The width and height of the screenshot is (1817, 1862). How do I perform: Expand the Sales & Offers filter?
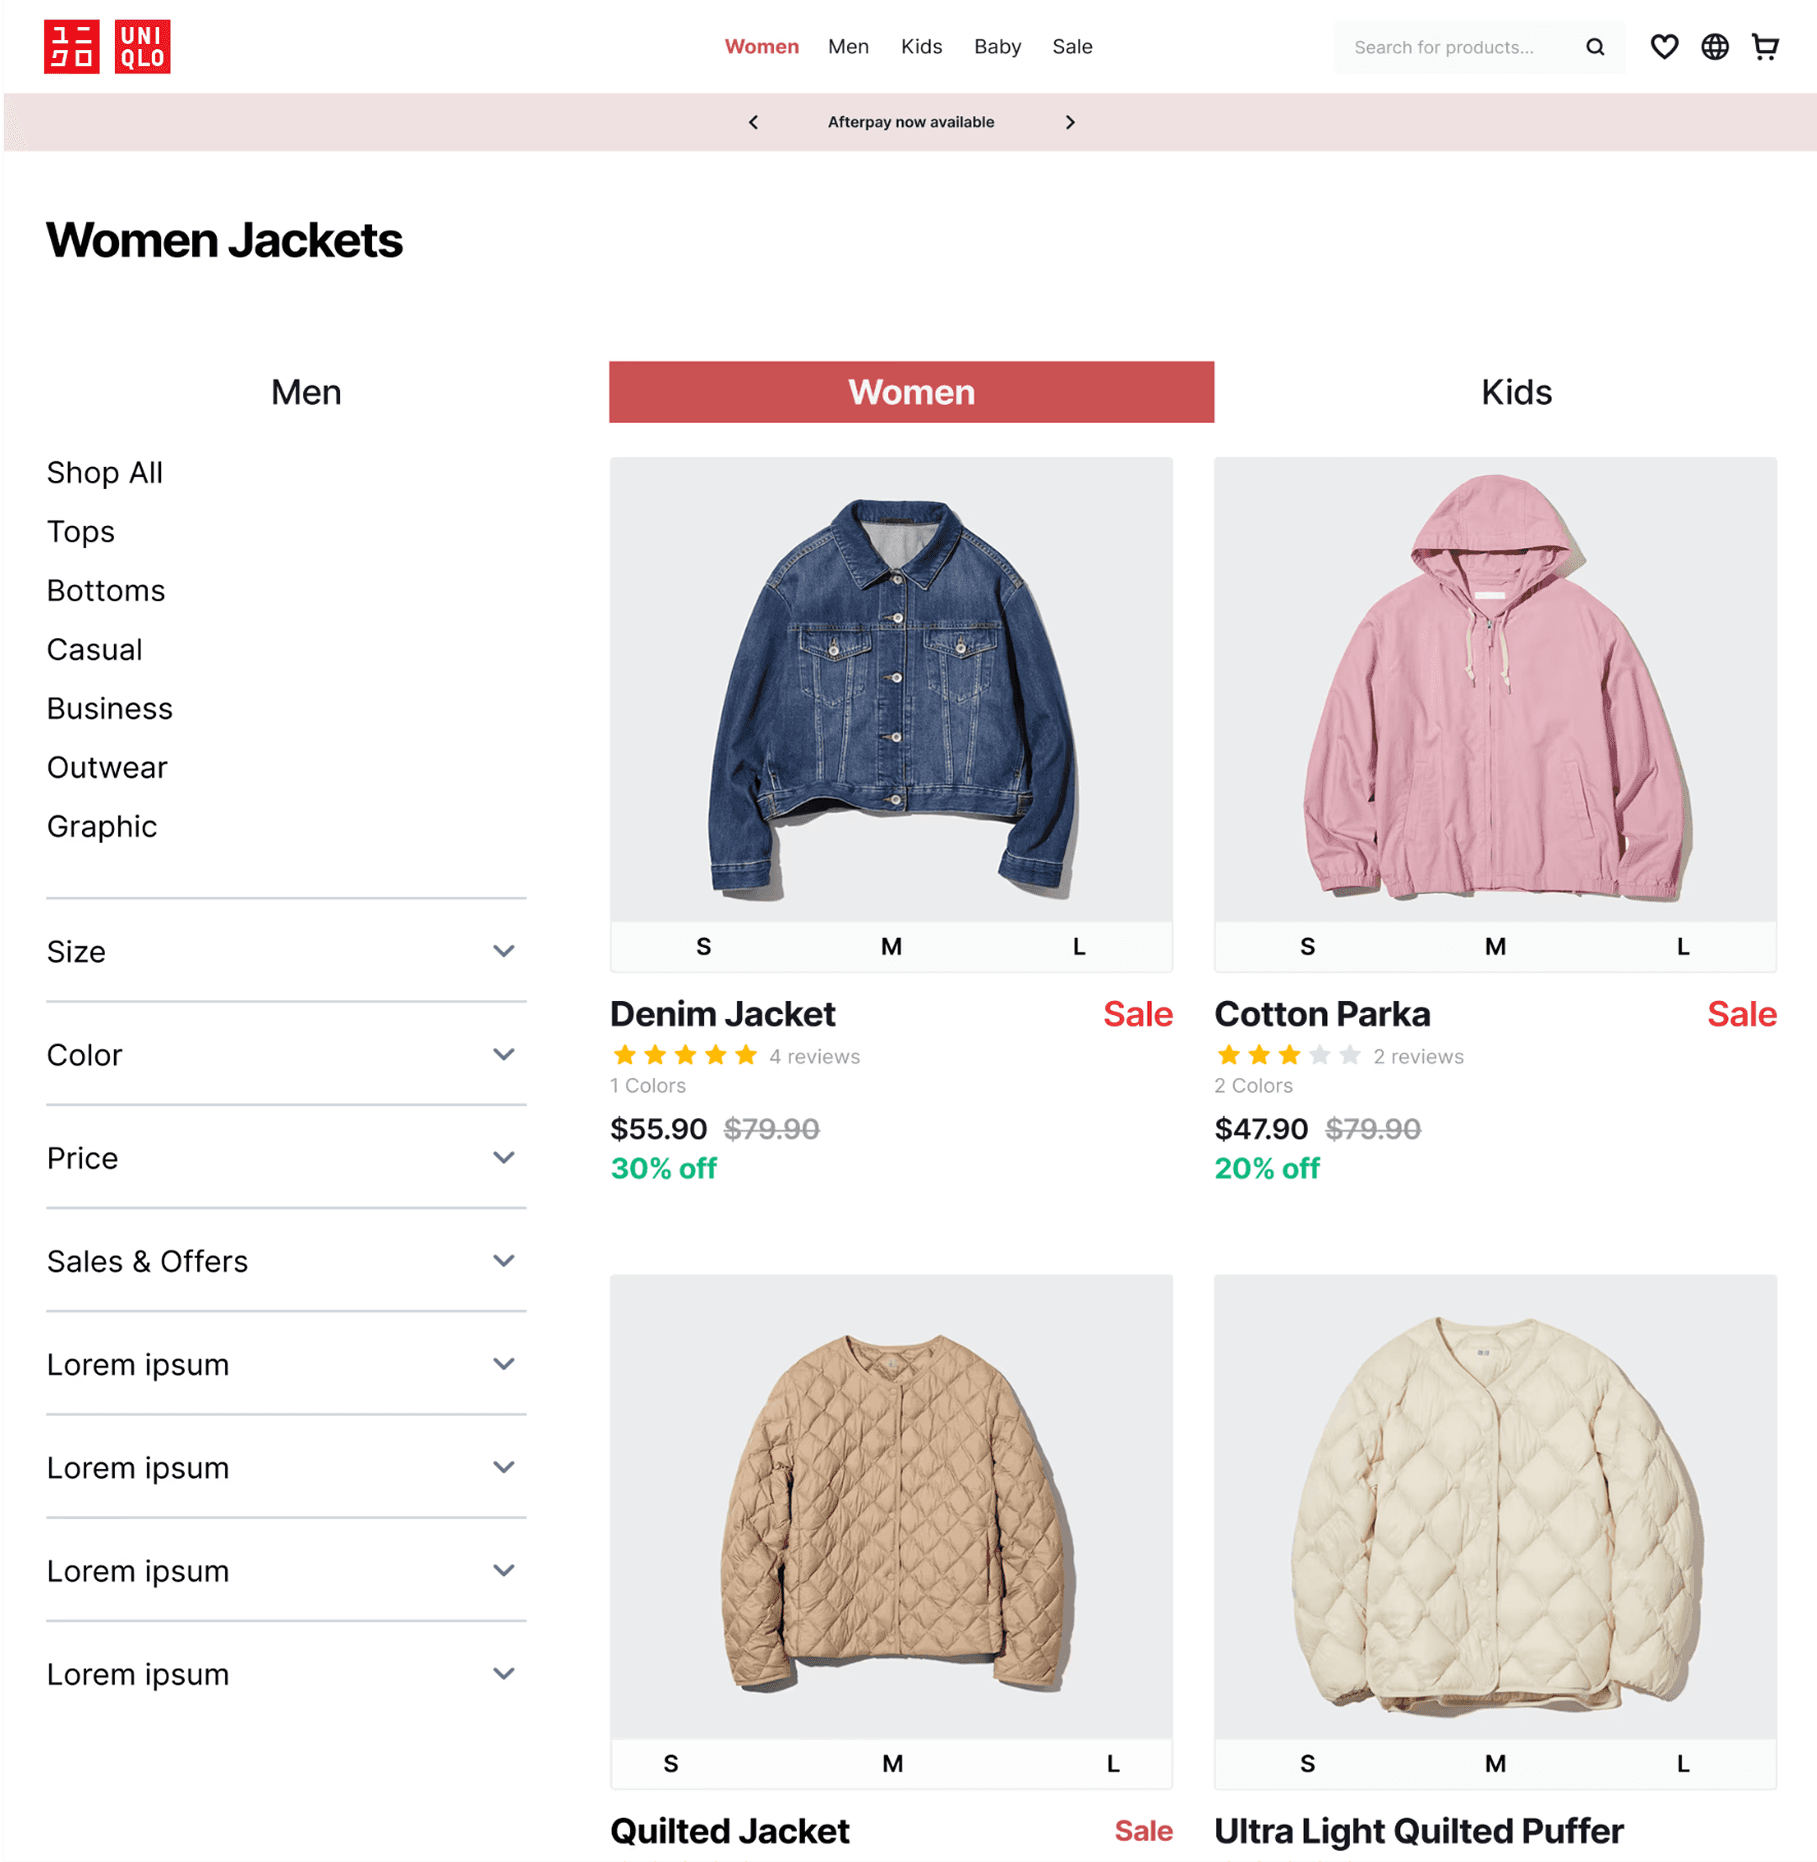point(286,1261)
